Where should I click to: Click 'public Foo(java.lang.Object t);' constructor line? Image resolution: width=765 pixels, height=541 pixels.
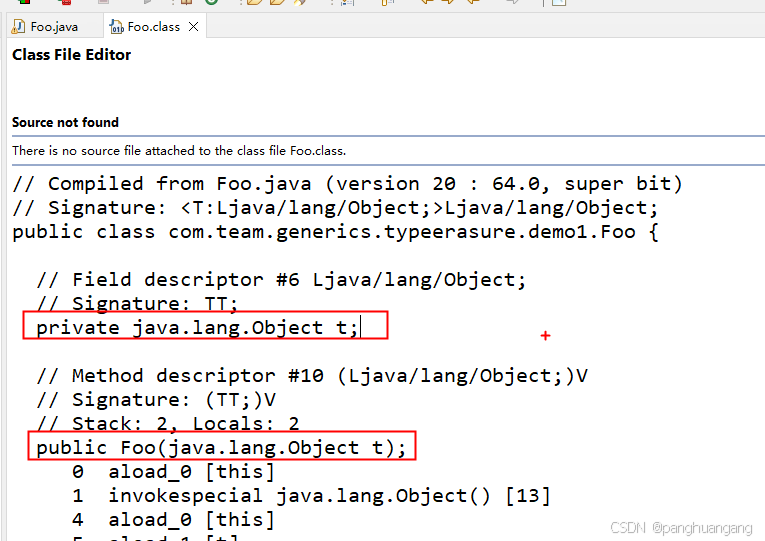(221, 448)
